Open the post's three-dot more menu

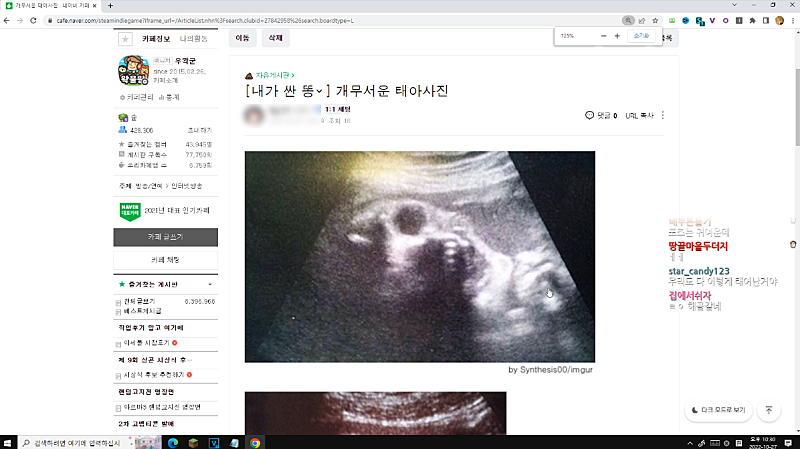tap(663, 115)
